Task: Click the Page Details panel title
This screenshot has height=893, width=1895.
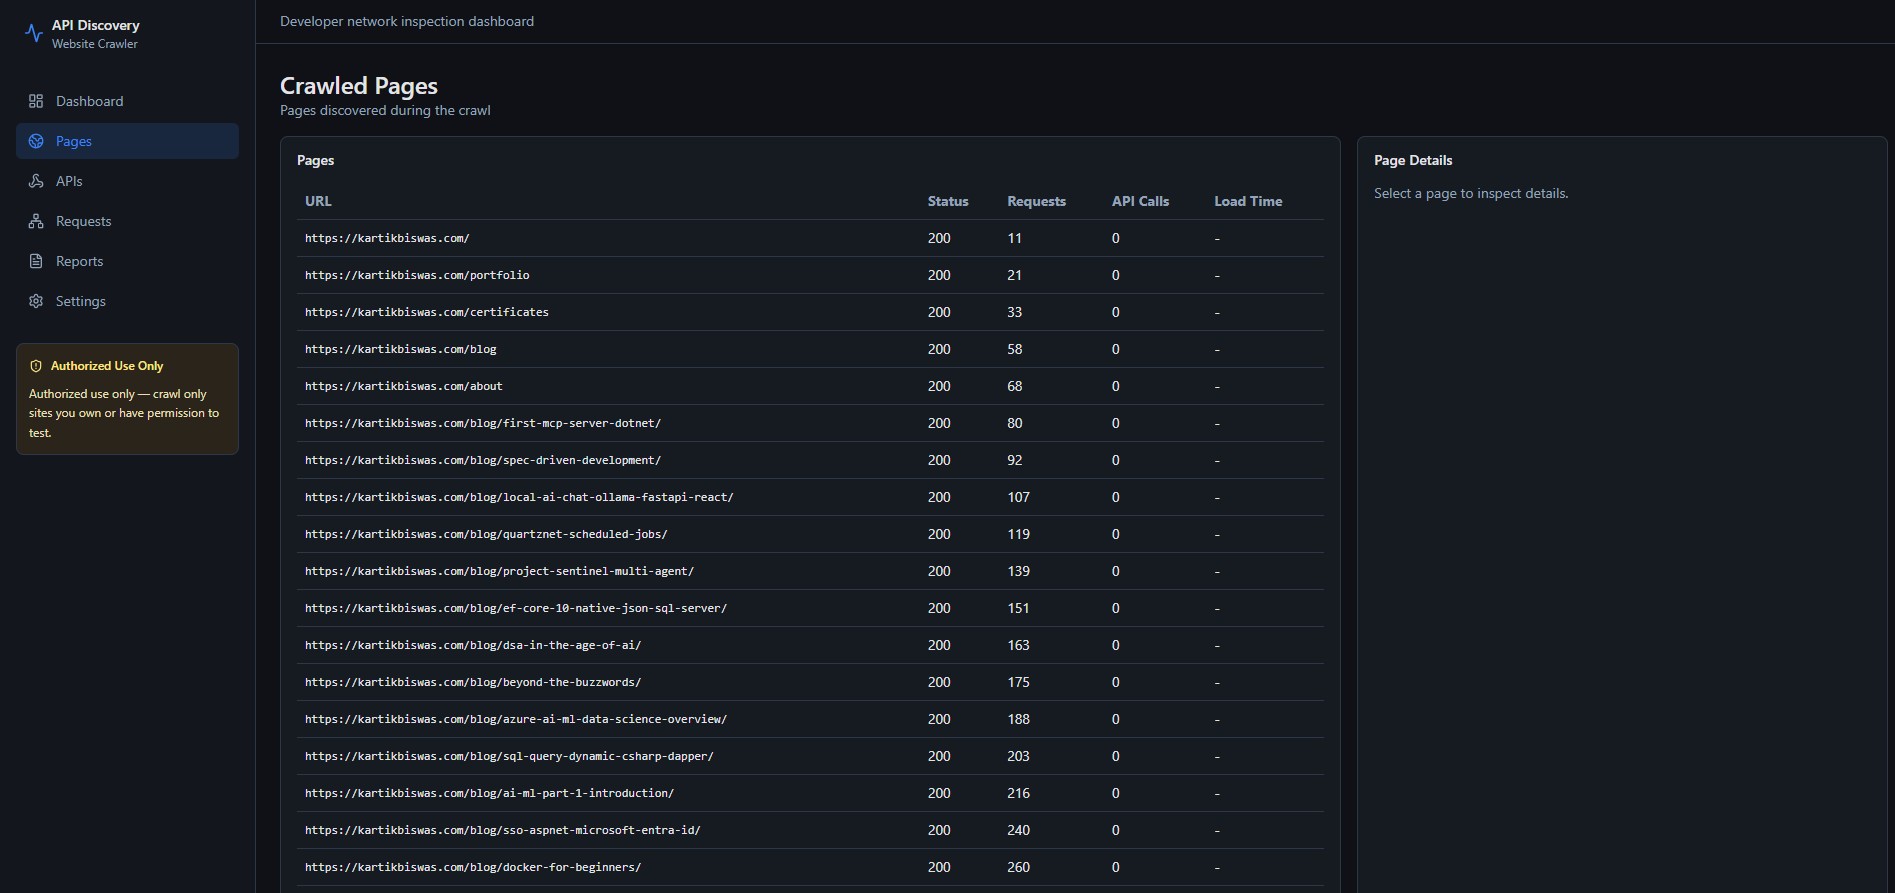Action: 1413,160
